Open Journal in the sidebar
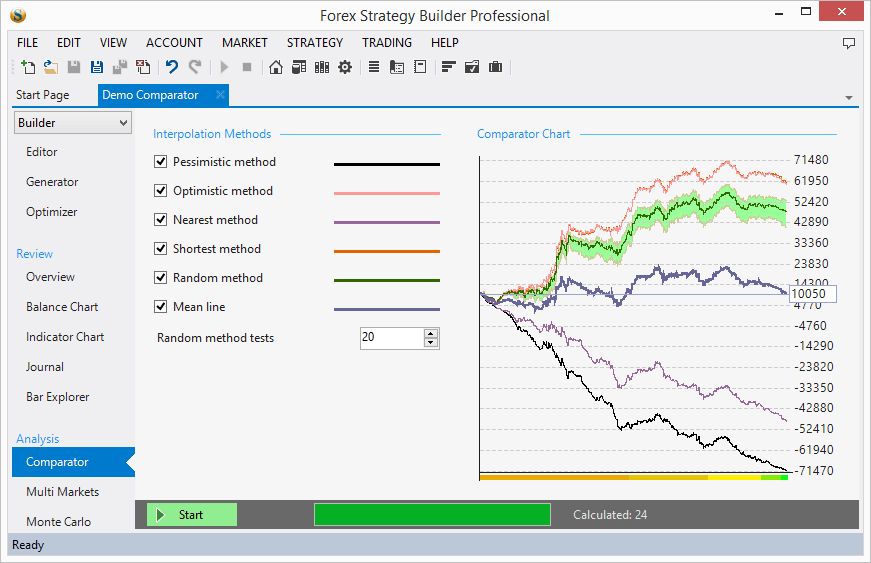Image resolution: width=871 pixels, height=563 pixels. tap(45, 366)
